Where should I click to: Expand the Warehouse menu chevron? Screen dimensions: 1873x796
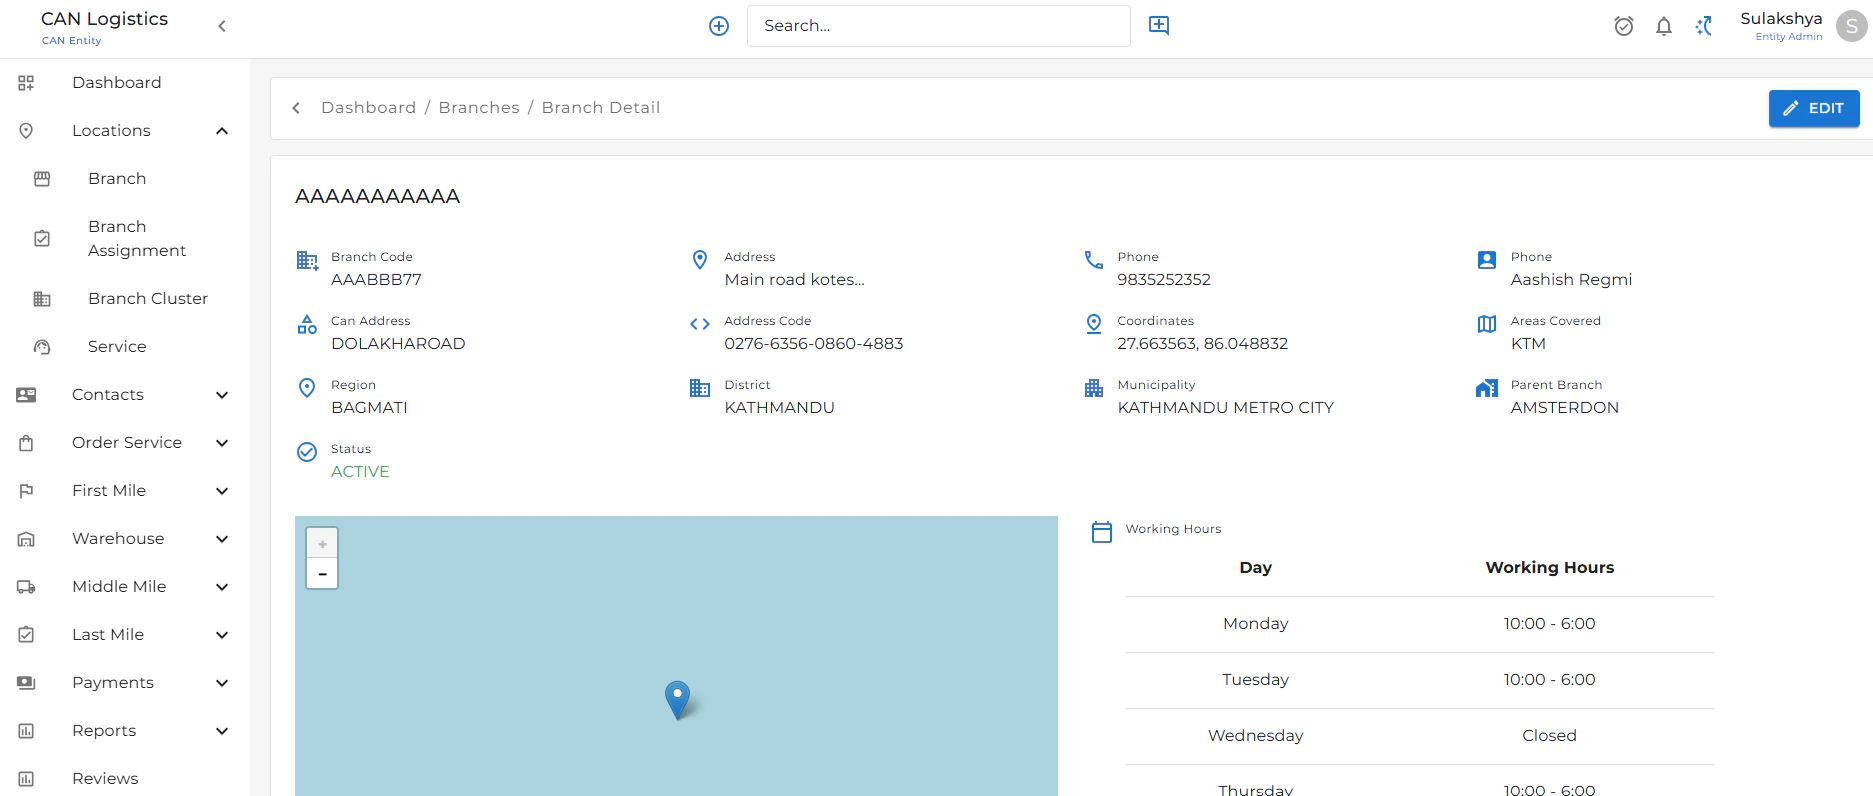click(x=222, y=539)
